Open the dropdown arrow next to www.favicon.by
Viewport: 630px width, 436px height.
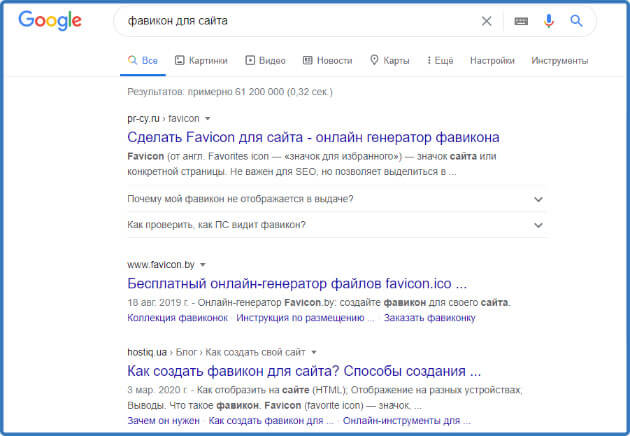203,265
